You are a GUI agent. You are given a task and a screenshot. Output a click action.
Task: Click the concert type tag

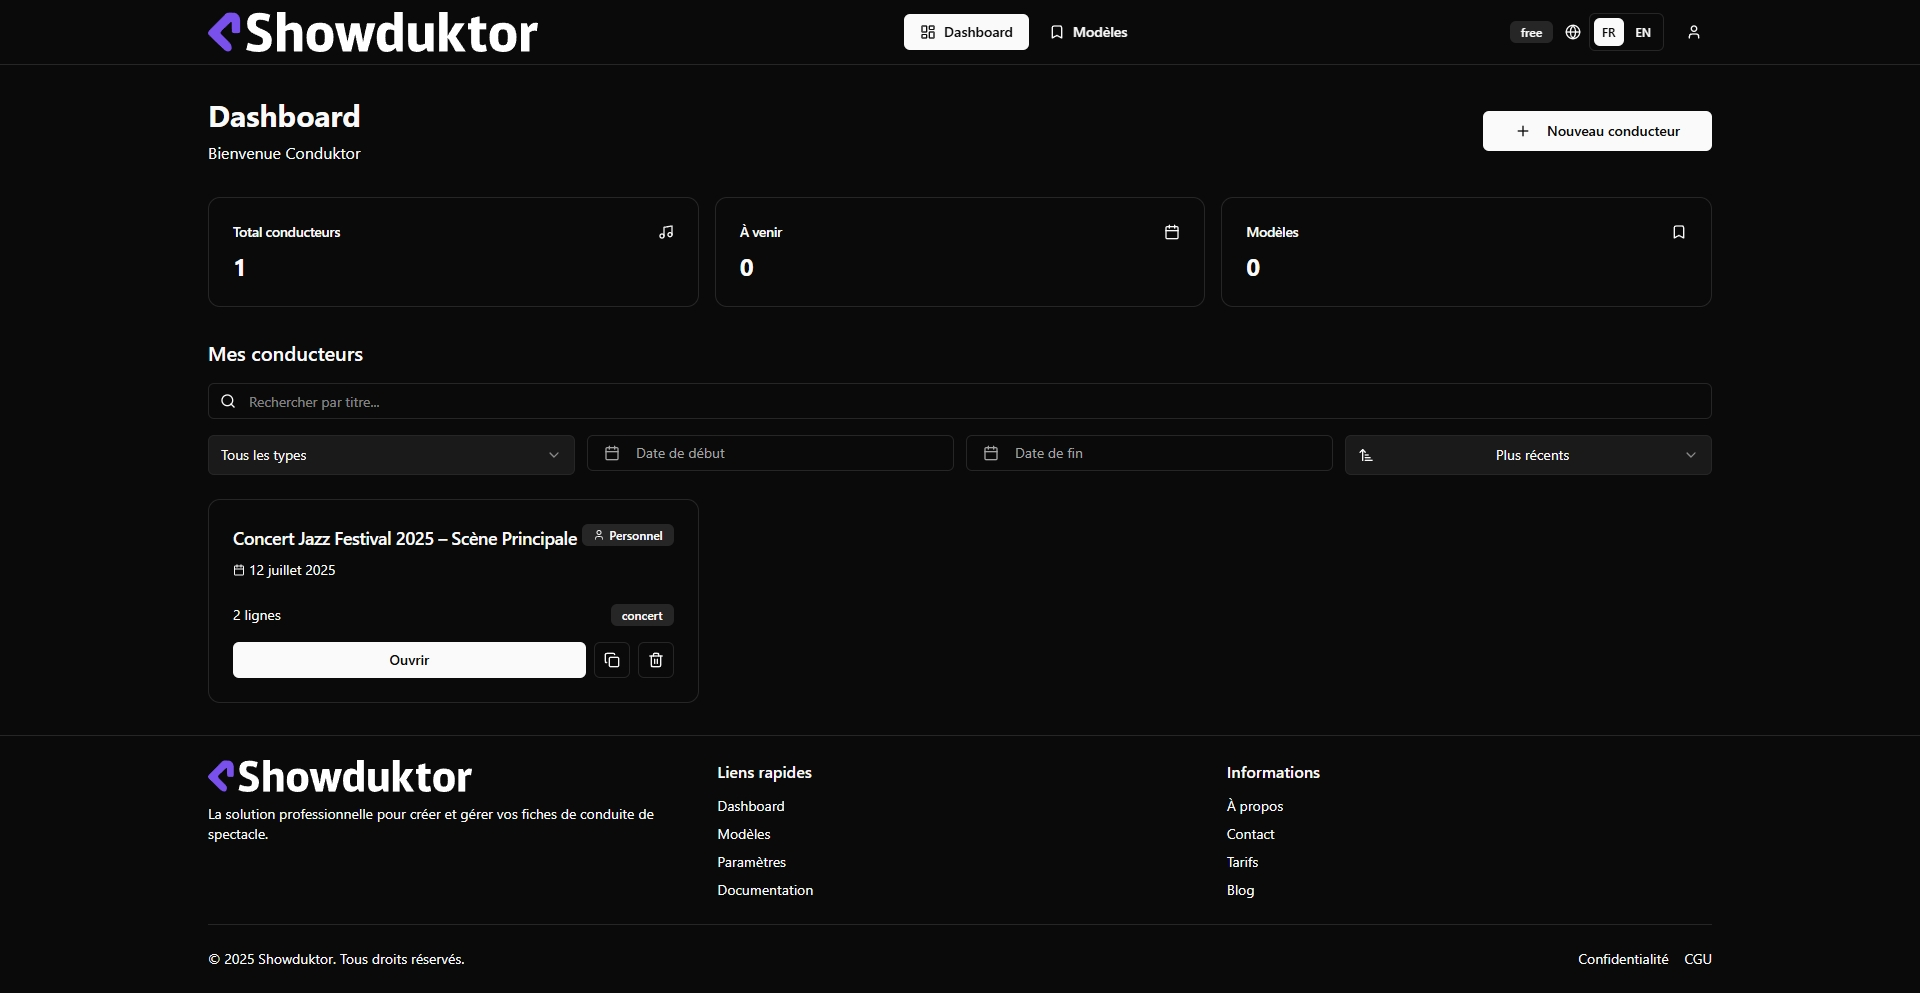pos(642,615)
